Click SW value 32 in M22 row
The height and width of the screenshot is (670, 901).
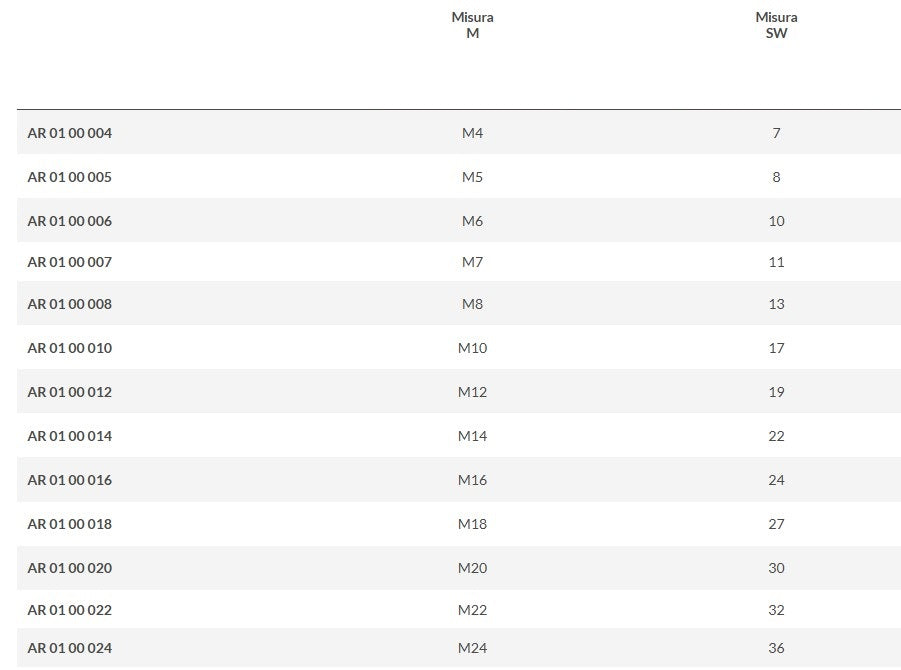[x=776, y=610]
